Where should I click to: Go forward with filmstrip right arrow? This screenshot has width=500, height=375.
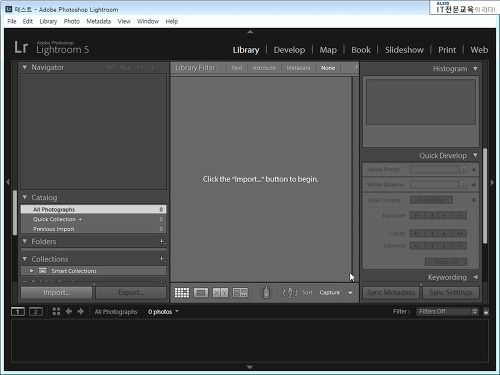(x=80, y=311)
